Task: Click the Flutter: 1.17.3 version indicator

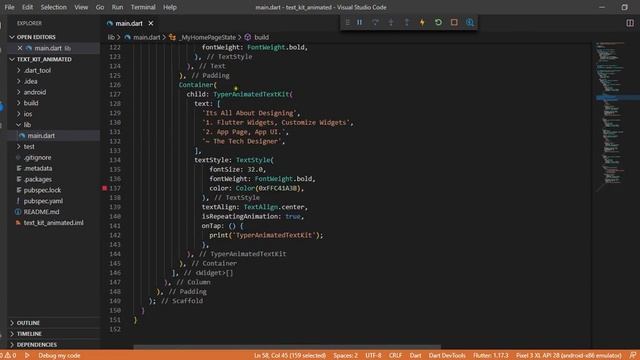Action: pyautogui.click(x=491, y=356)
